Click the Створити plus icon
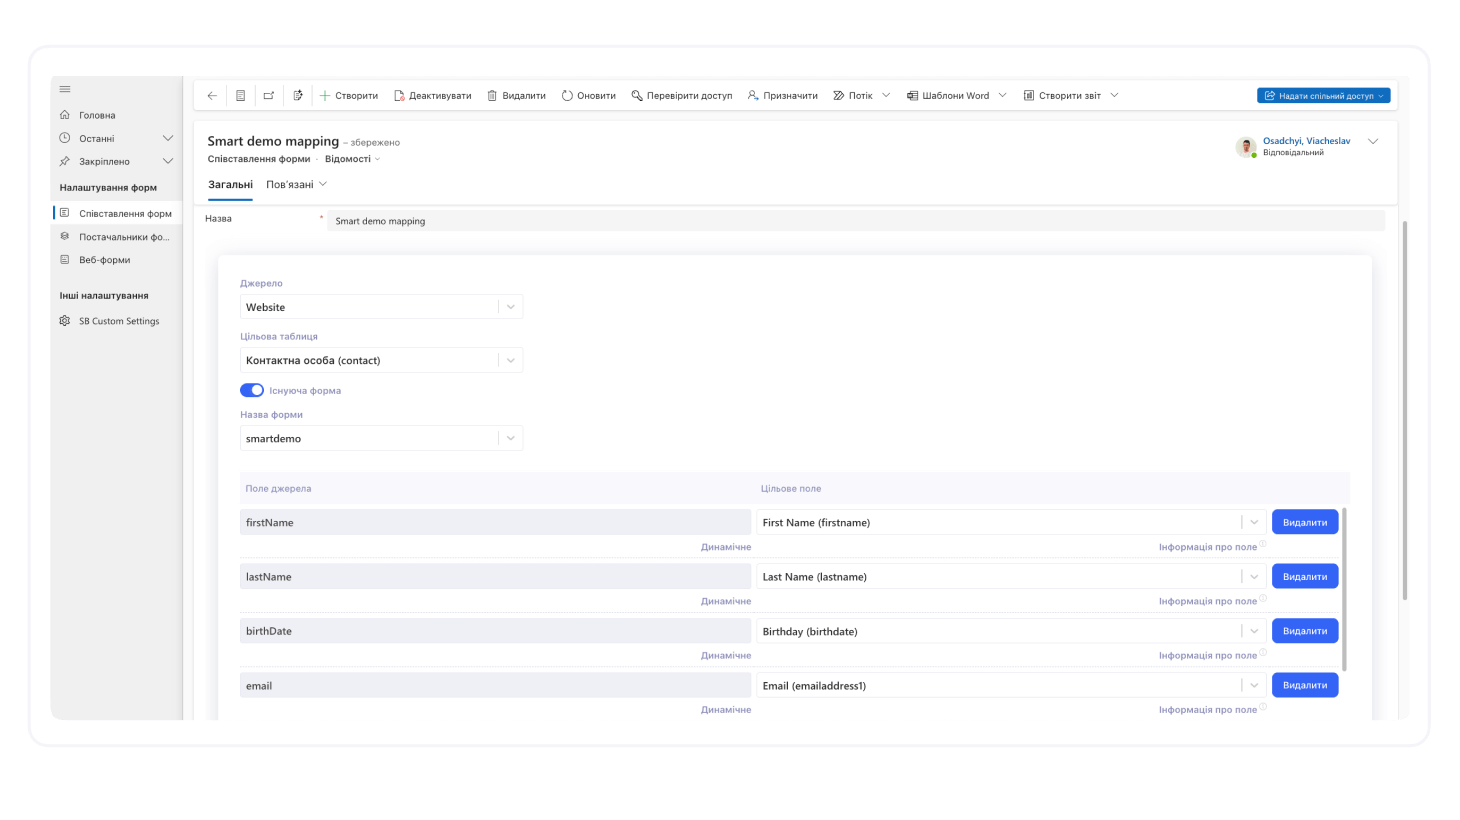Viewport: 1460px width, 820px height. click(325, 96)
